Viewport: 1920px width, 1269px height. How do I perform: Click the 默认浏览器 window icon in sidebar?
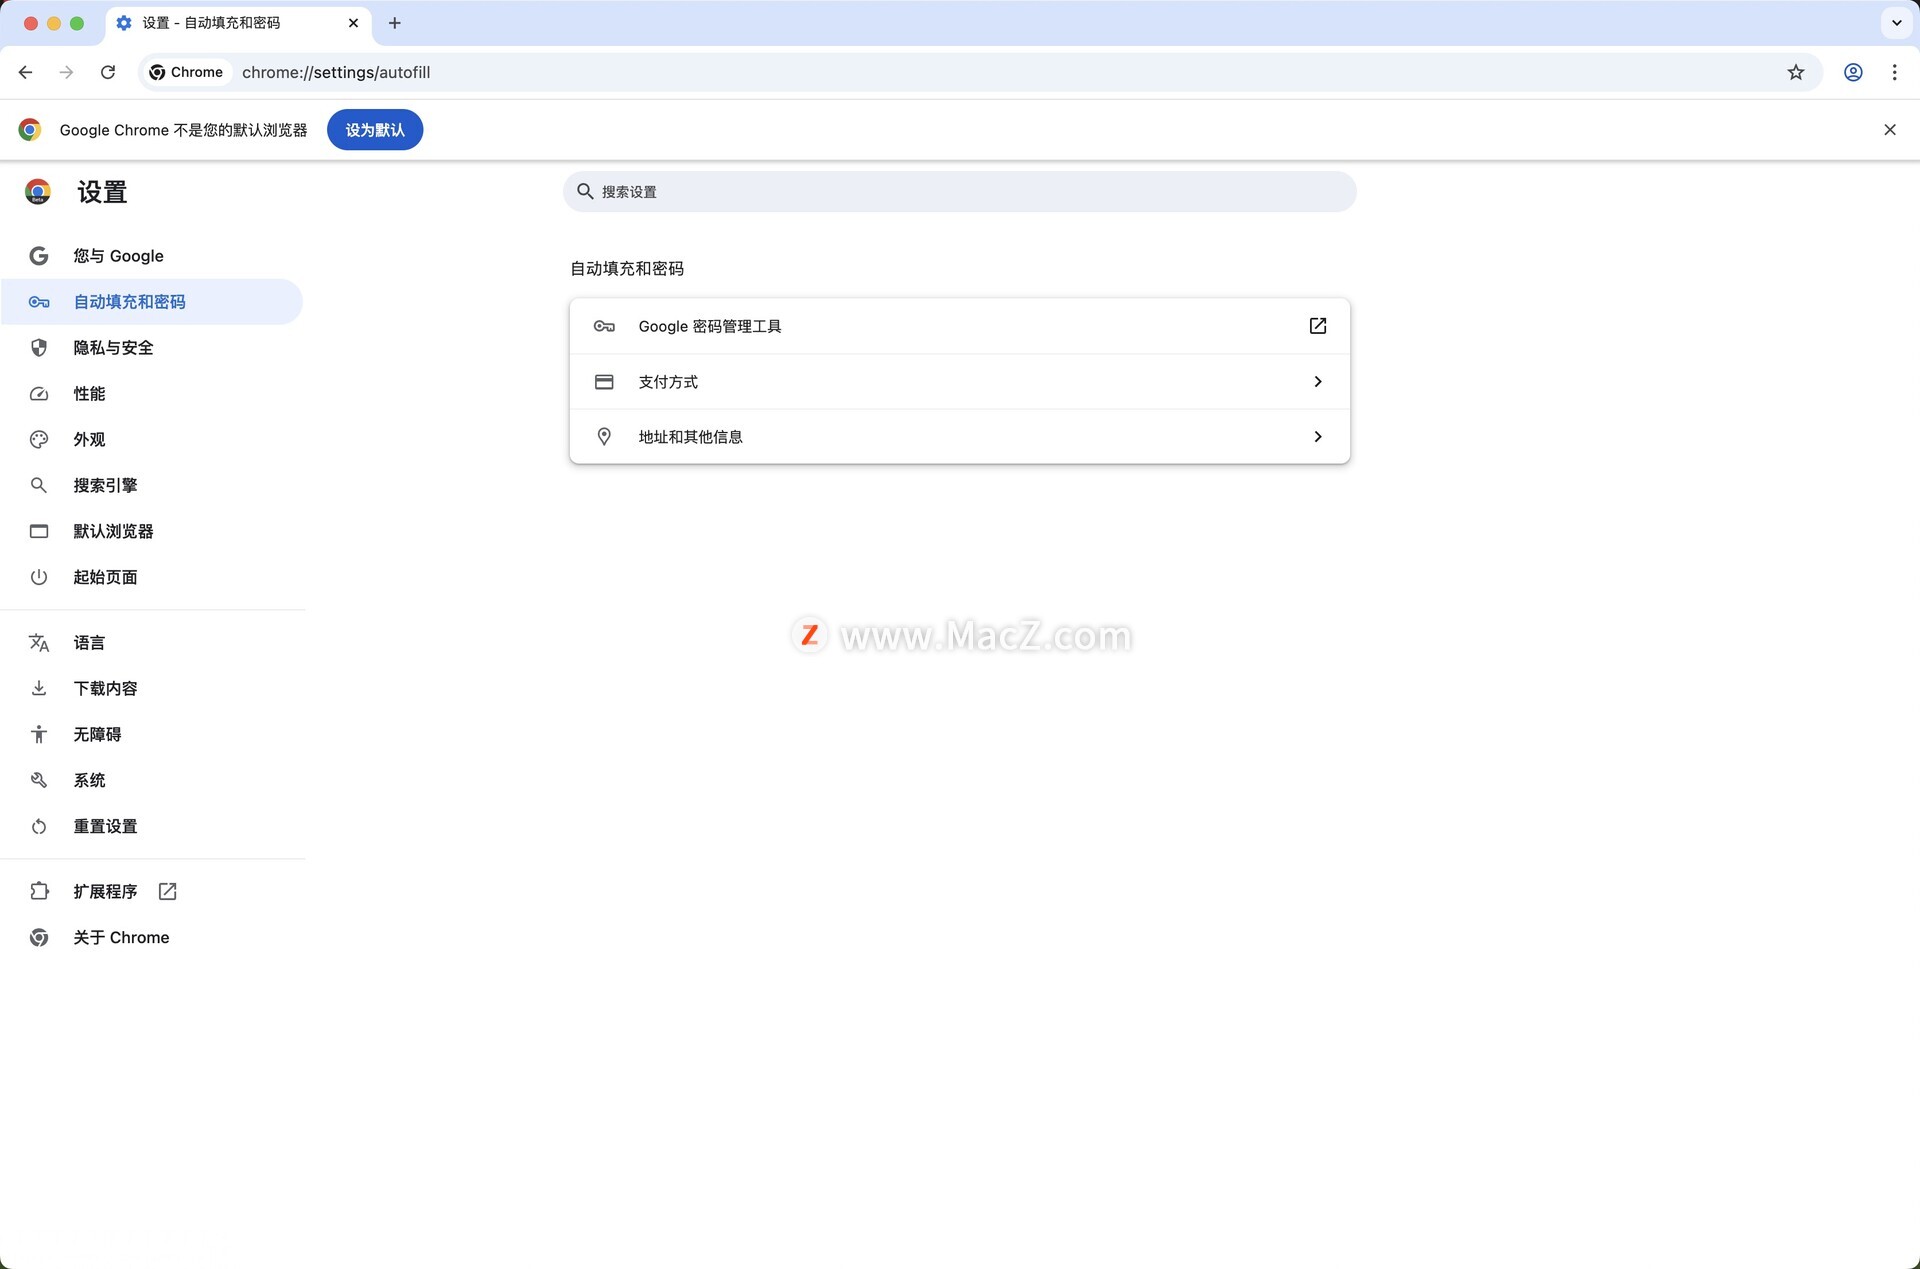[39, 531]
